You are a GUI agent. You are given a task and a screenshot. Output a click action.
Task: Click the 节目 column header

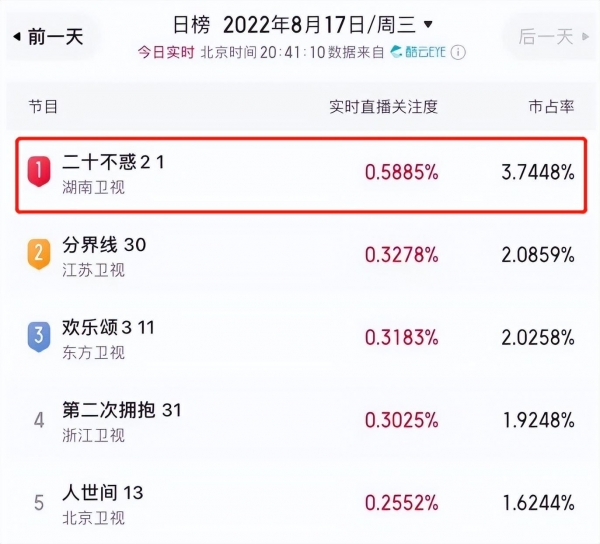[x=43, y=107]
